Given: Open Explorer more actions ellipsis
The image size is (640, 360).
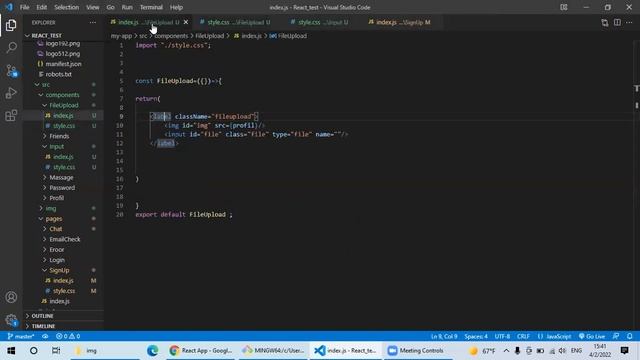Looking at the screenshot, I should [93, 22].
